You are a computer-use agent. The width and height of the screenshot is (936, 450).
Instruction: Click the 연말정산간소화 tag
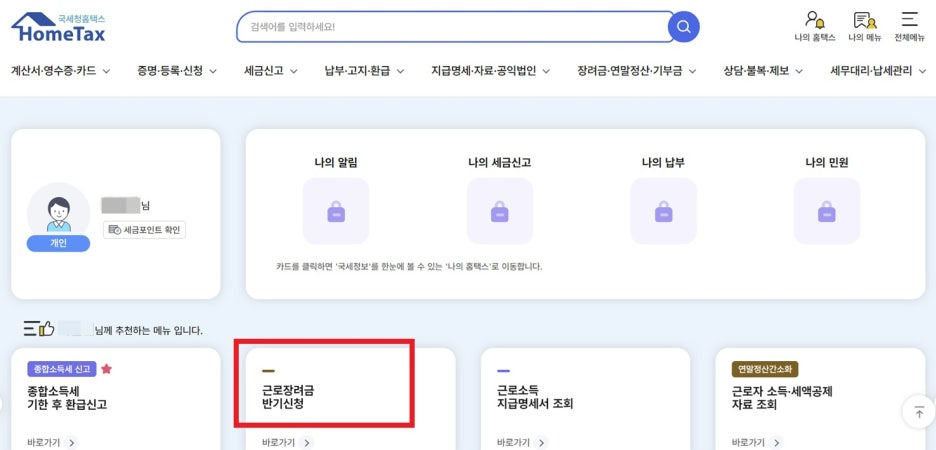pos(765,369)
